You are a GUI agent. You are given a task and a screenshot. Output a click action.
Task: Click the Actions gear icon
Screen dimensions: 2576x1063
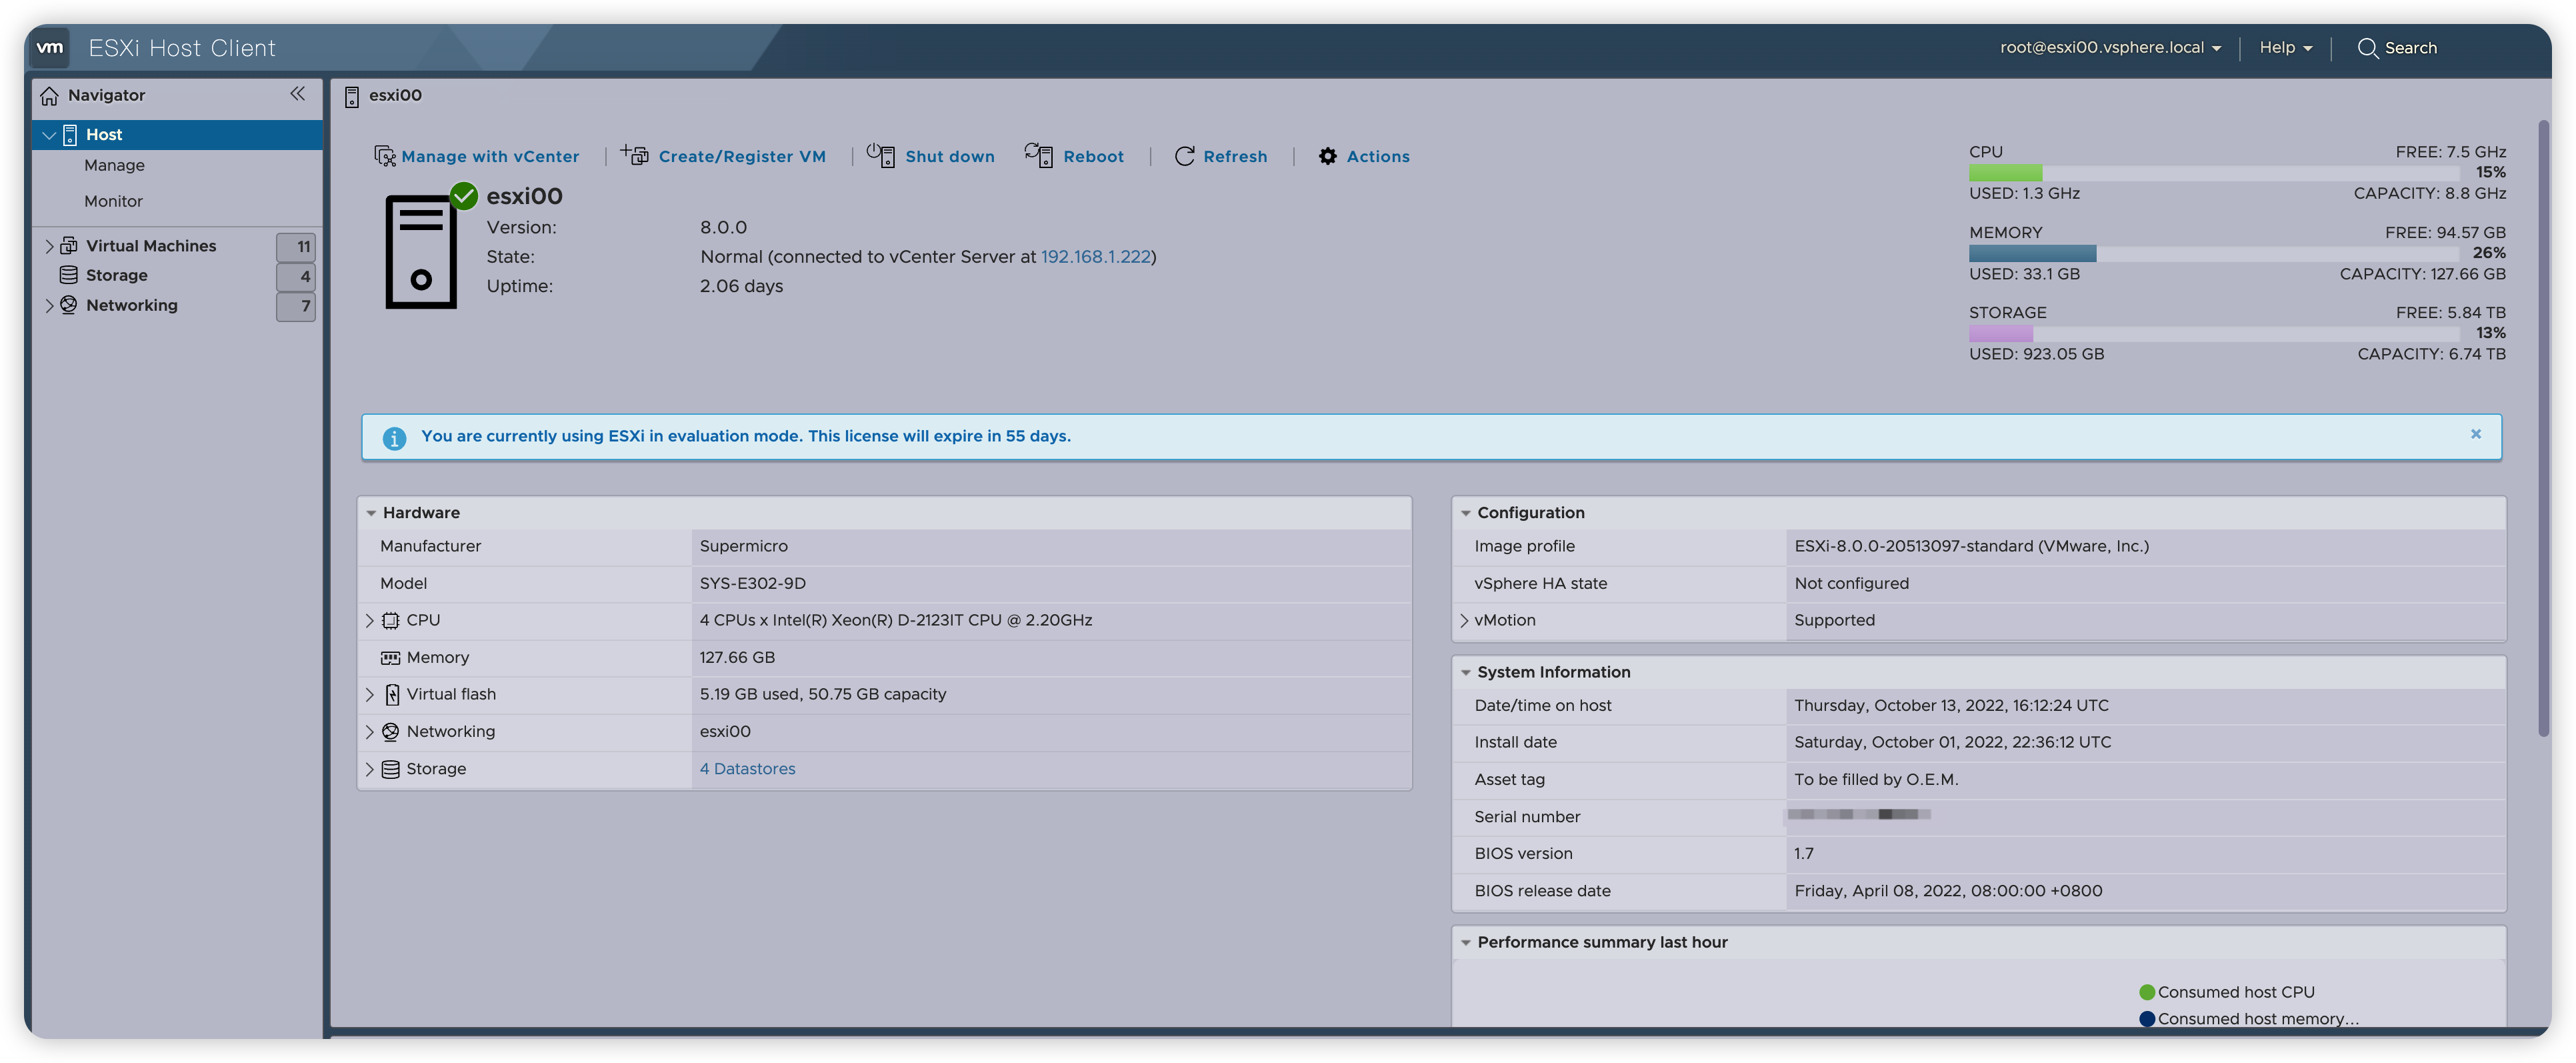[x=1328, y=156]
